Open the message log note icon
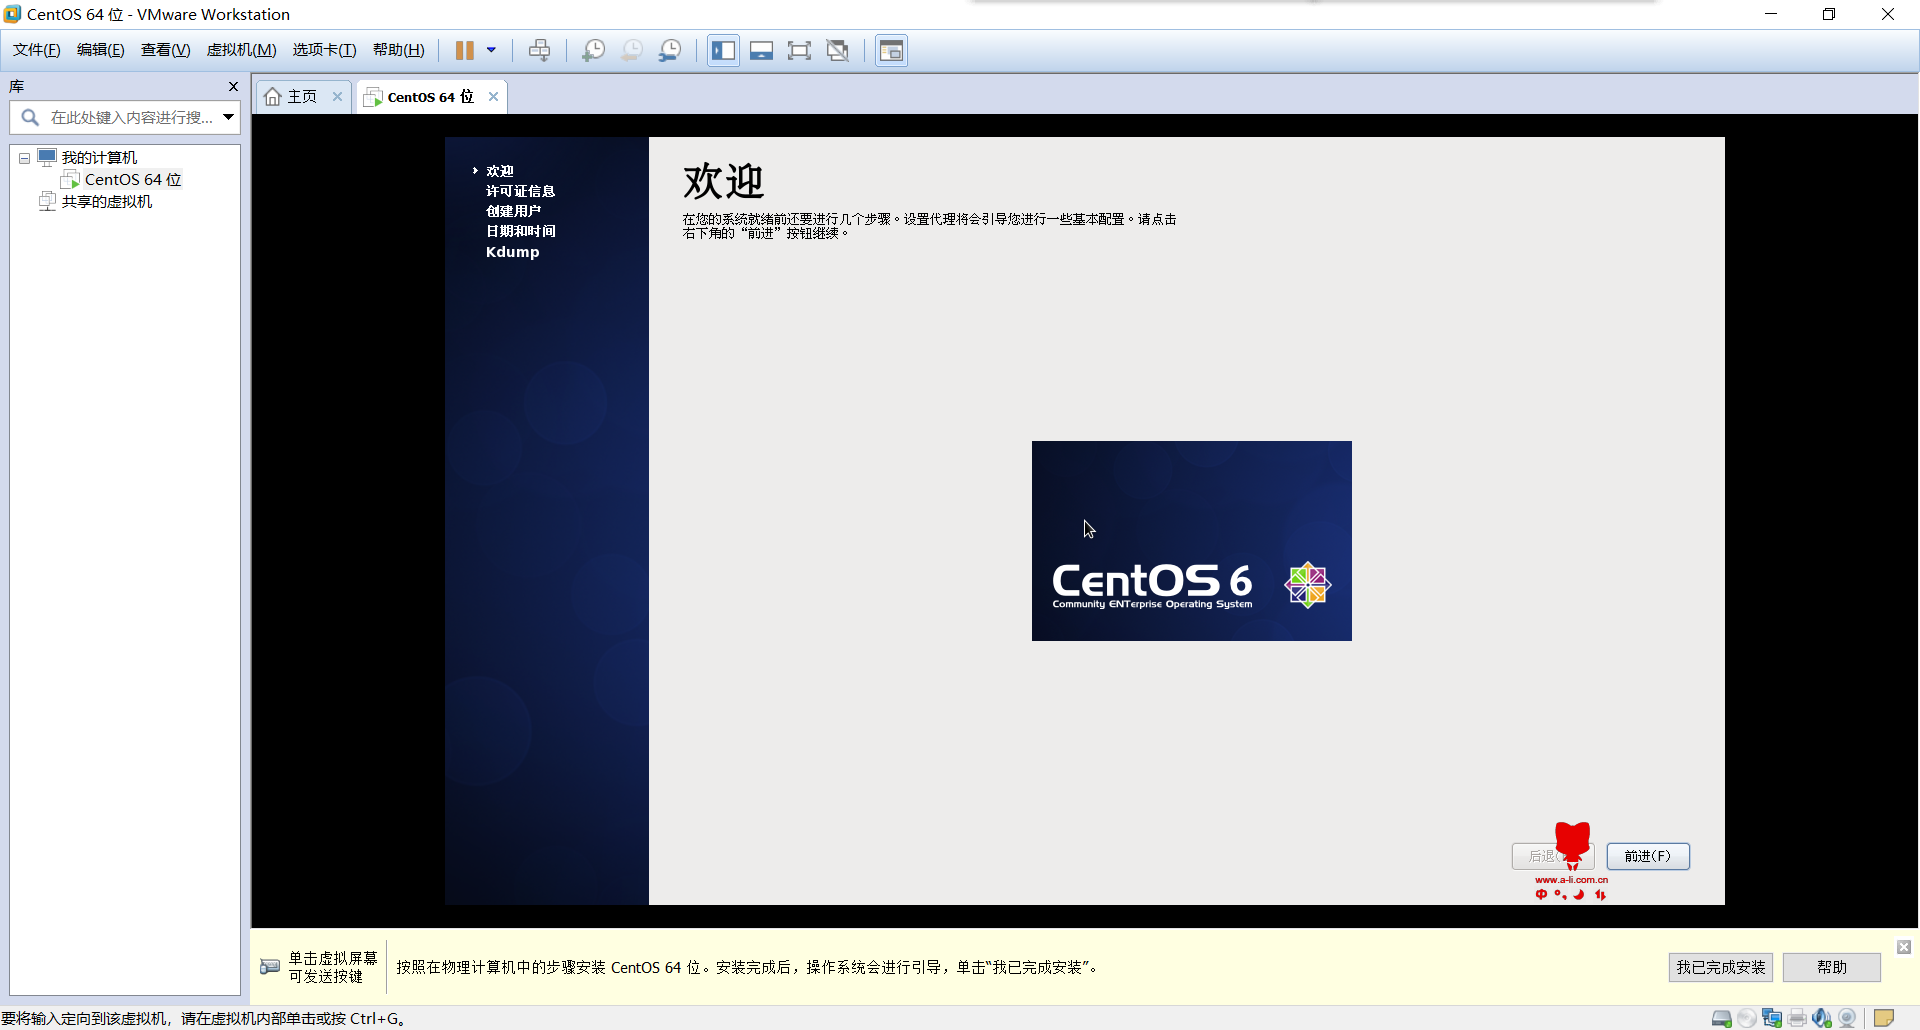 (x=1884, y=1018)
